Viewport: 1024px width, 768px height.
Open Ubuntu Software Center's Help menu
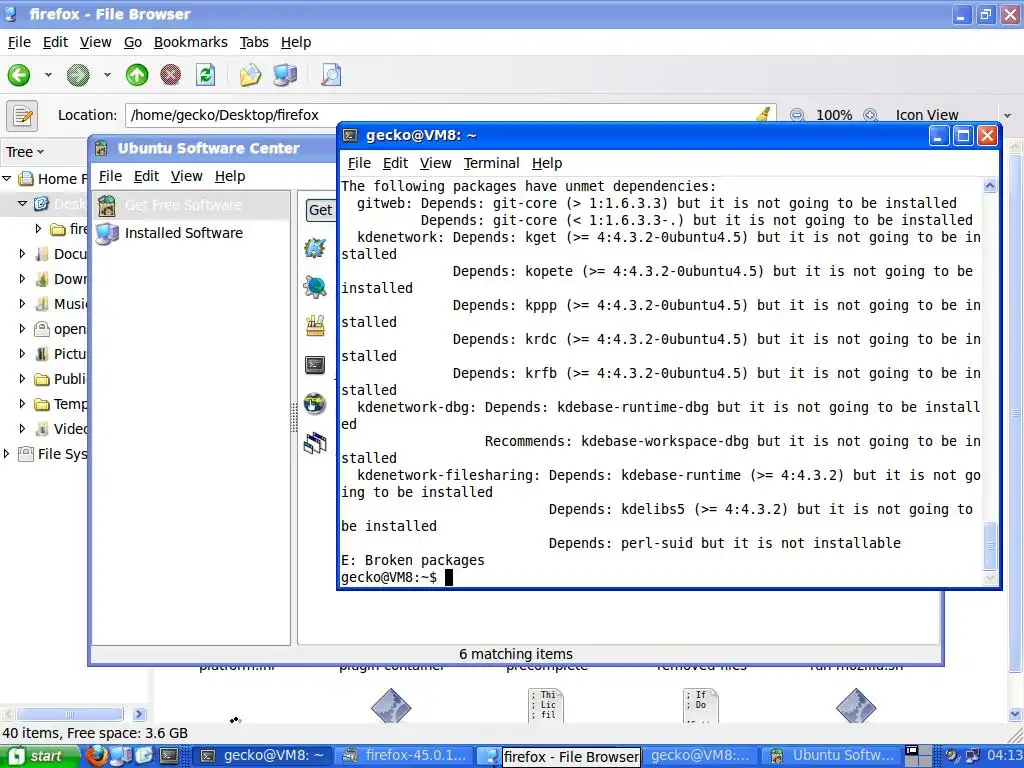[230, 176]
